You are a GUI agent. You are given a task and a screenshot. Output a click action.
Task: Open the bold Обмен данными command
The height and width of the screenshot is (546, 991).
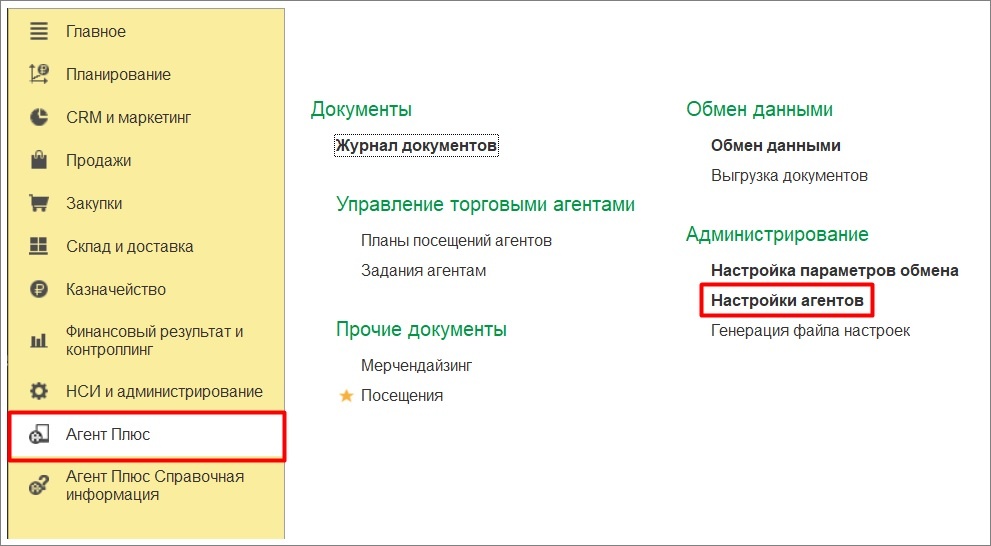pyautogui.click(x=775, y=145)
